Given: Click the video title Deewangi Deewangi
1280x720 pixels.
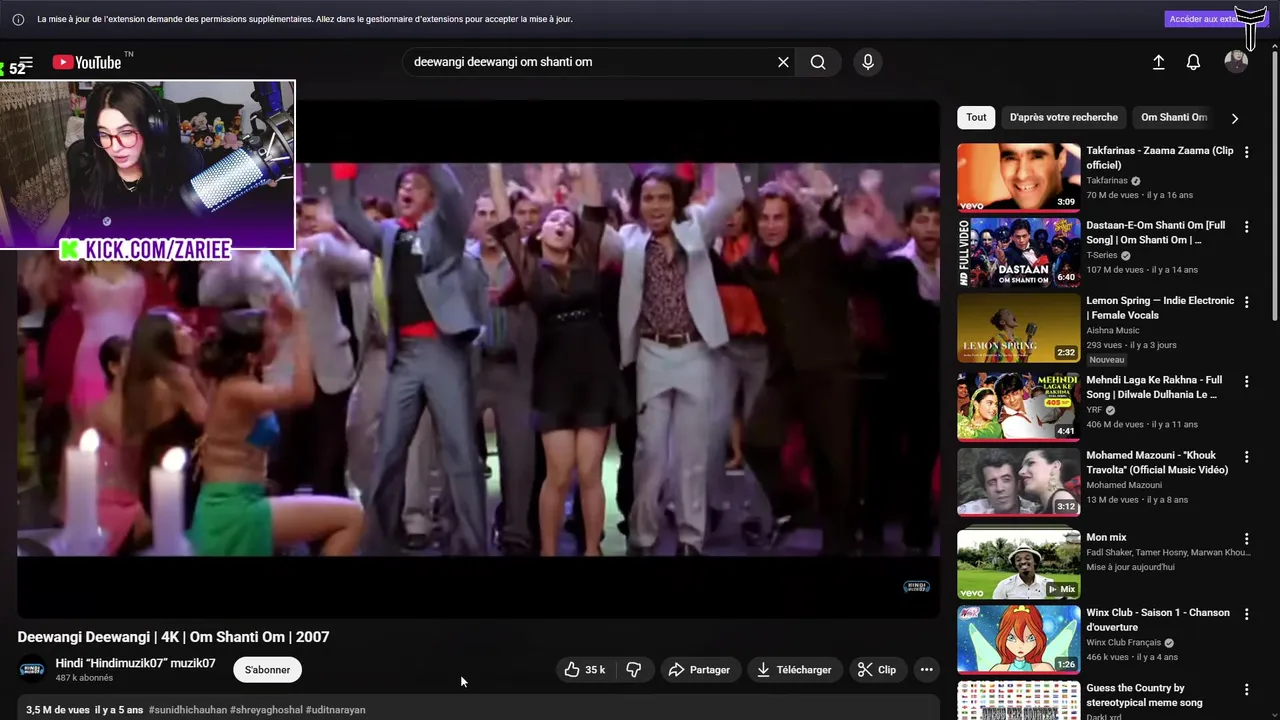Looking at the screenshot, I should pyautogui.click(x=173, y=637).
